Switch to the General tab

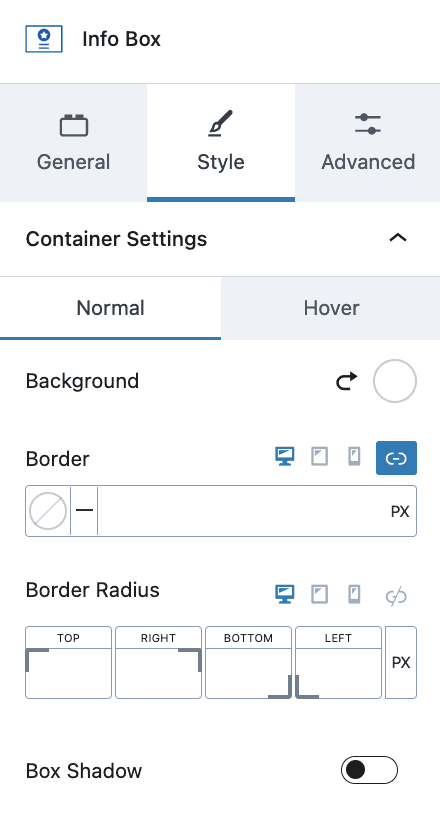(x=74, y=142)
